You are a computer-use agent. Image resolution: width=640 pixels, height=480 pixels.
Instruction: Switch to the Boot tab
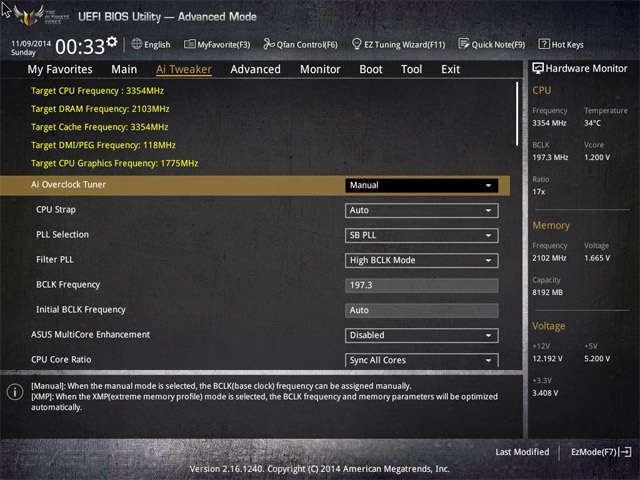coord(371,69)
